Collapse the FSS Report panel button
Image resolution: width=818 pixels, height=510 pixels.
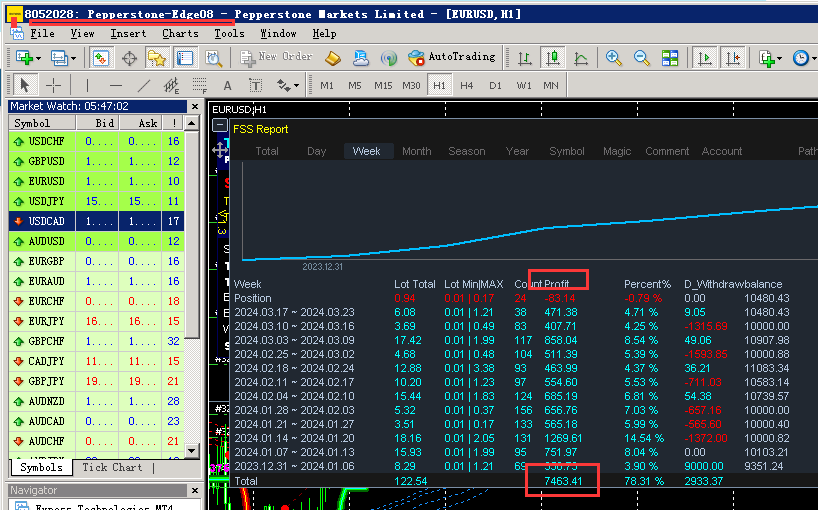[220, 125]
